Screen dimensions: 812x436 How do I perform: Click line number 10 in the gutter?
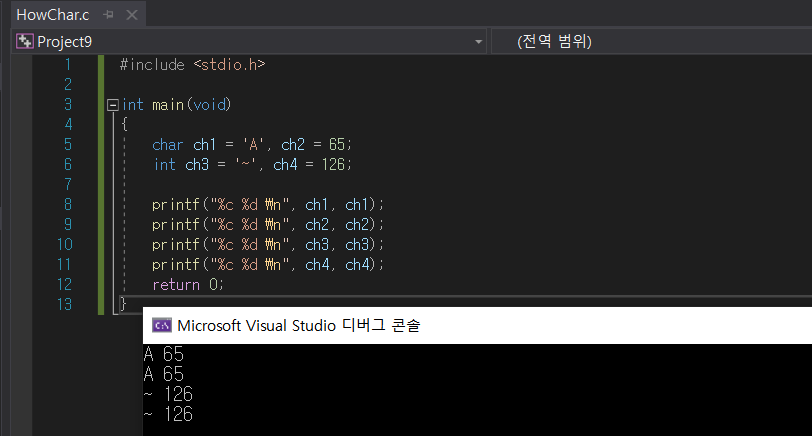click(64, 244)
